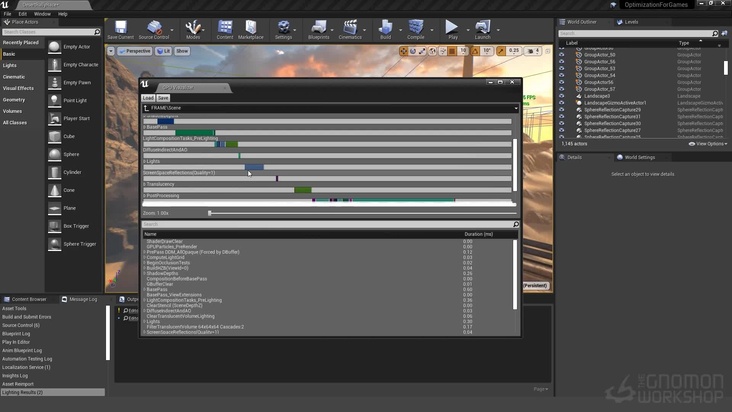Expand the Lights row in the duration list
Image resolution: width=732 pixels, height=412 pixels.
click(144, 321)
